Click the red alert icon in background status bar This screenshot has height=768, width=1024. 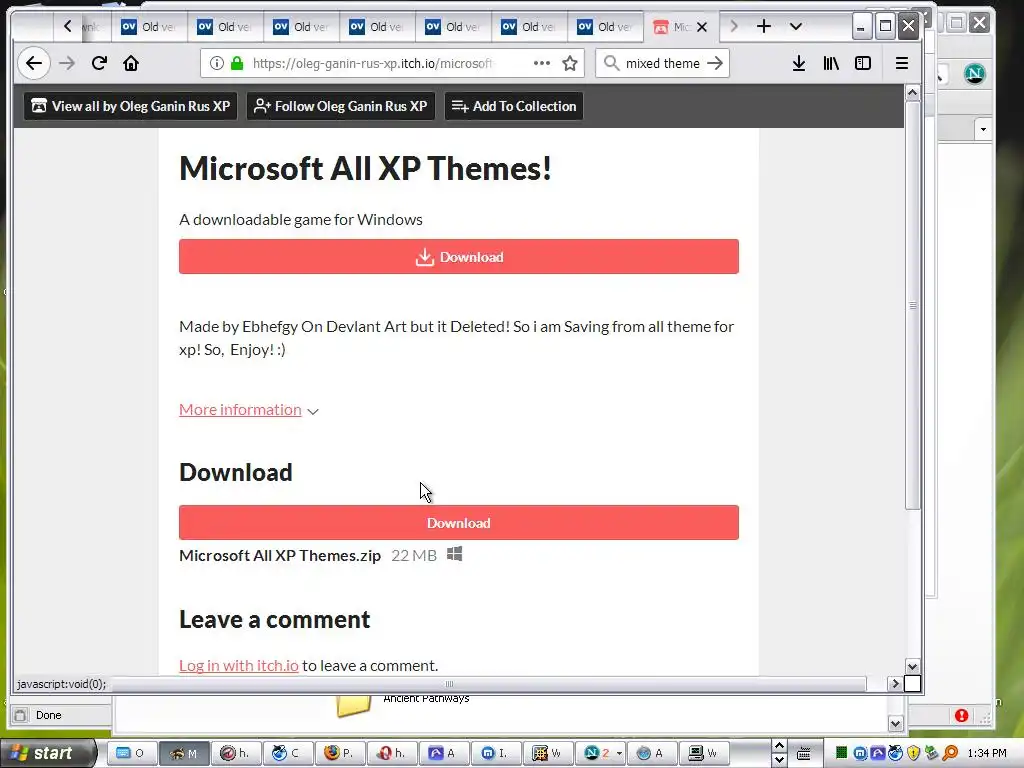[961, 715]
